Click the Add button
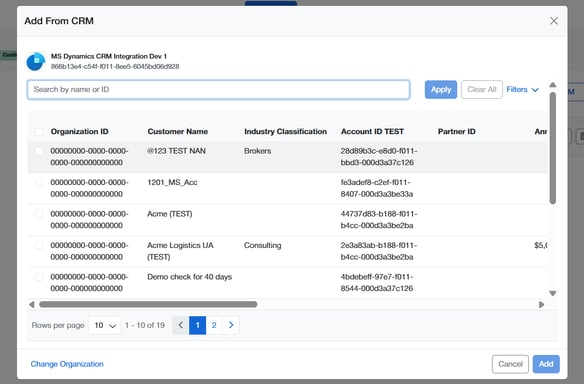The height and width of the screenshot is (384, 584). [546, 364]
